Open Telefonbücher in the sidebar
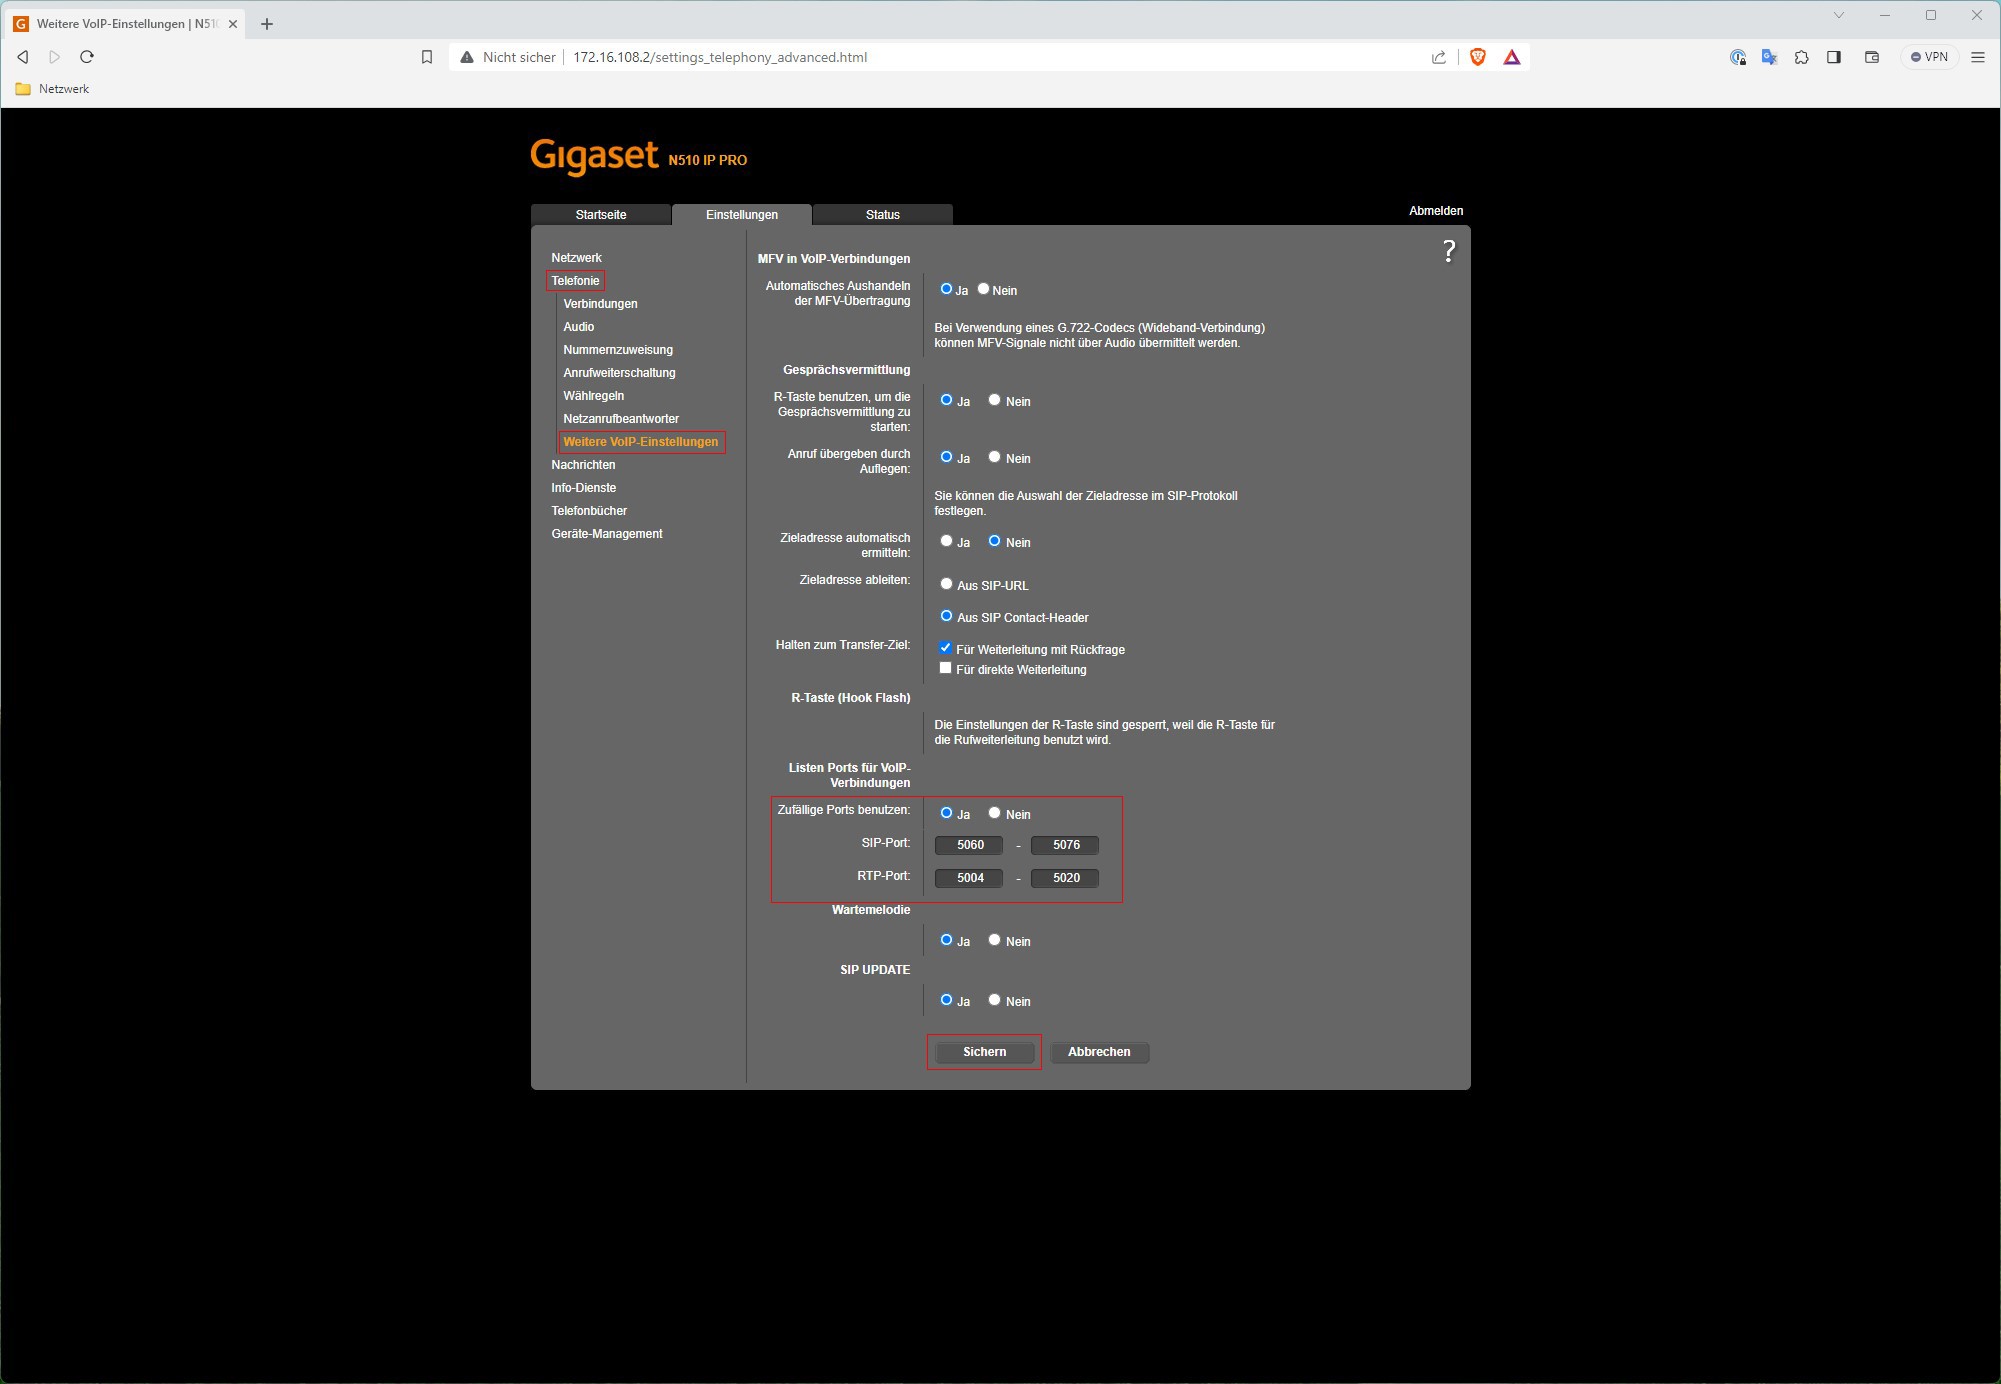Screen dimensions: 2001x1384 coord(589,511)
